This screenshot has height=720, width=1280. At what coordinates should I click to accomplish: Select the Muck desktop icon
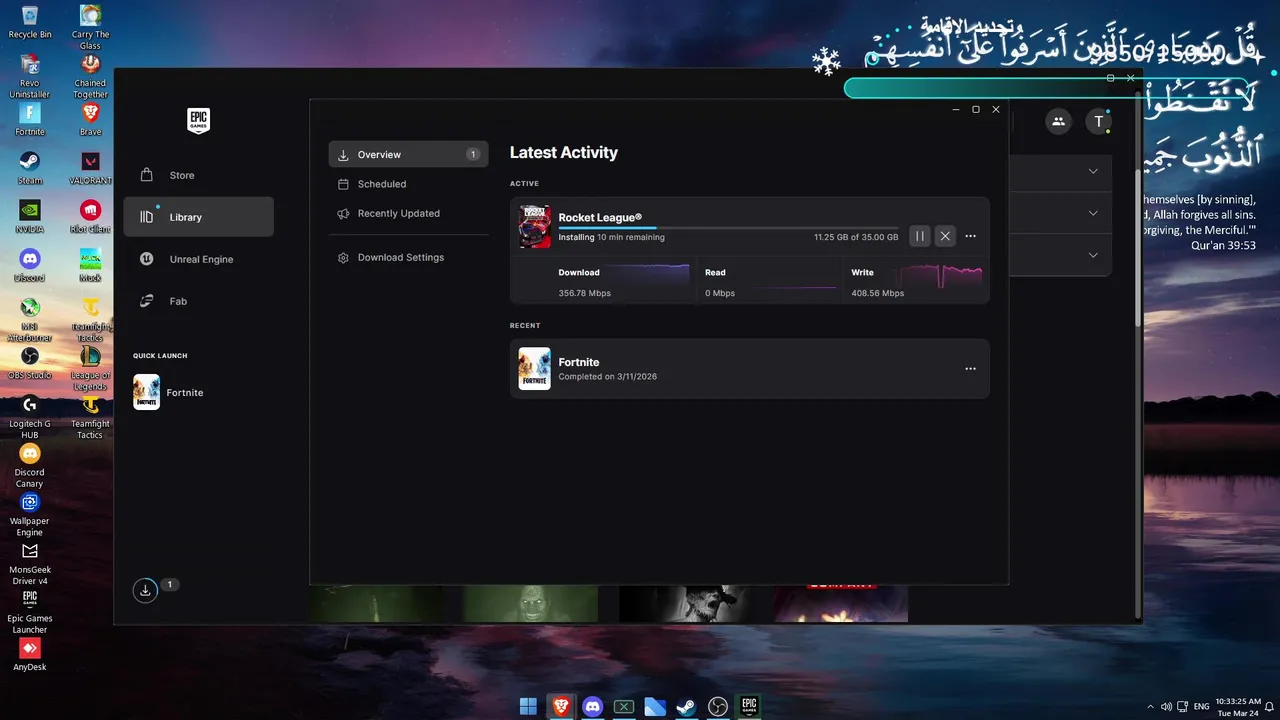90,266
